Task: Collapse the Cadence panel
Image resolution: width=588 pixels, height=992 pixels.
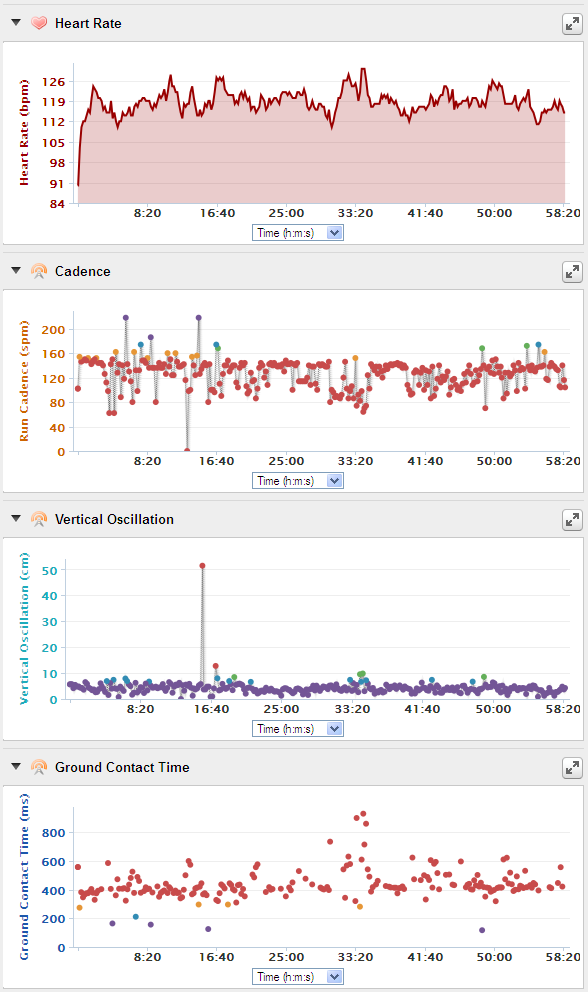Action: point(16,270)
